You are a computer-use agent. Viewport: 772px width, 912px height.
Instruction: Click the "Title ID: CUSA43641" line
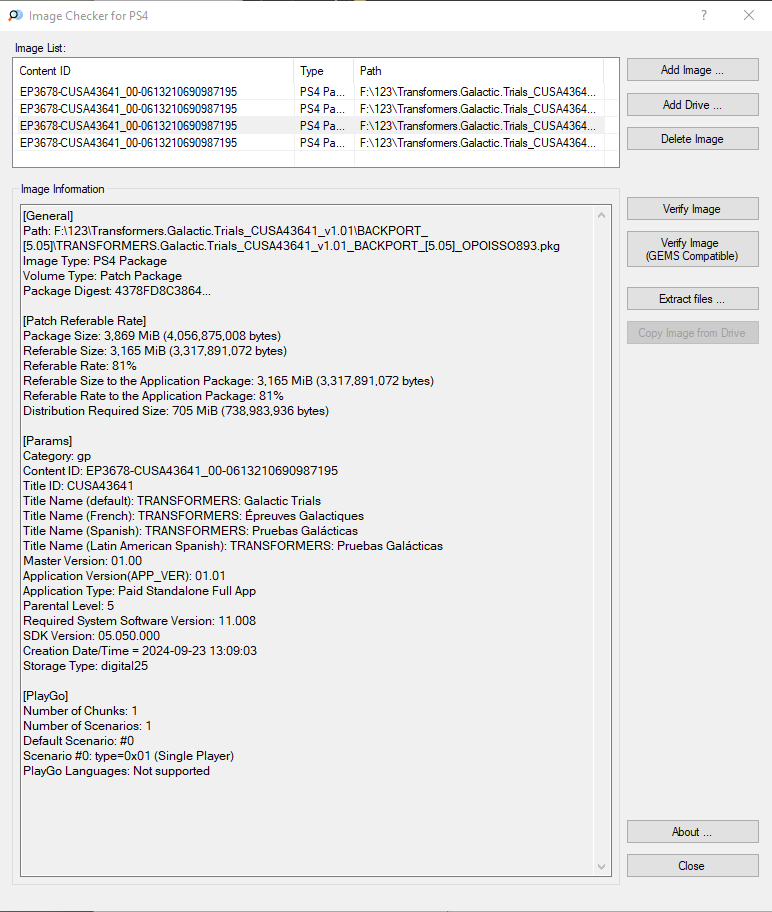coord(78,486)
